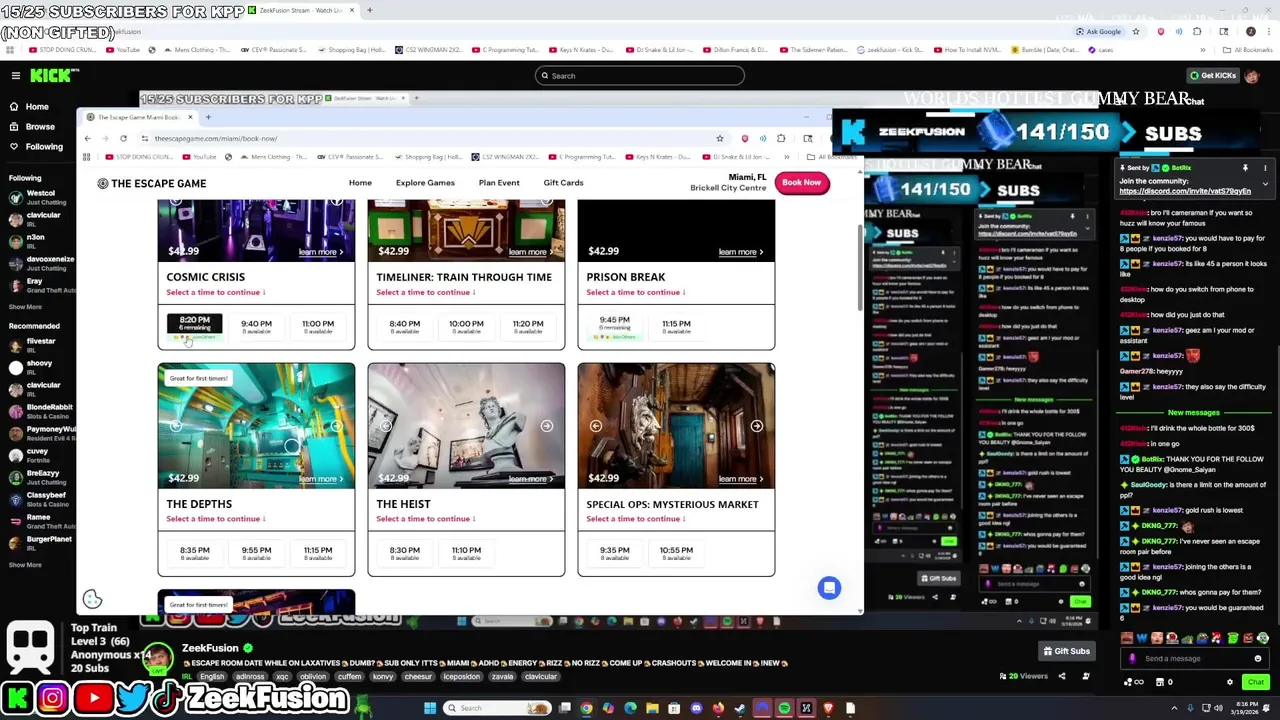Expand Show More under Following
This screenshot has height=720, width=1280.
pos(25,307)
